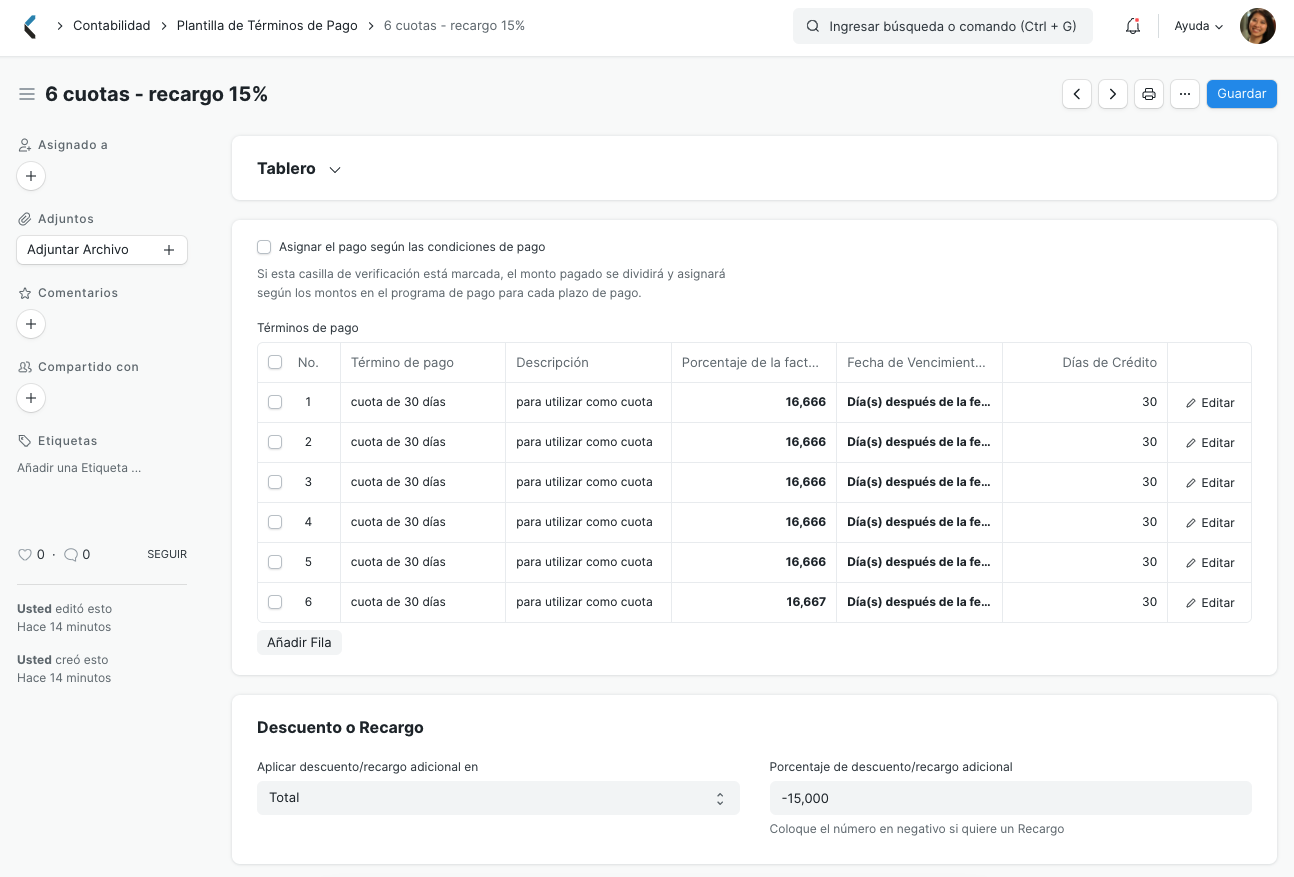Viewport: 1294px width, 877px height.
Task: Edit row 3 payment term
Action: 1210,483
